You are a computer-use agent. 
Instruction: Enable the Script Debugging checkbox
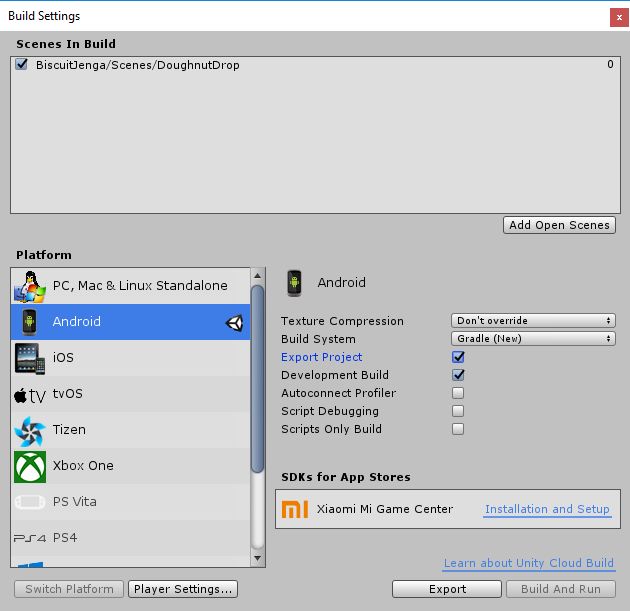pos(458,411)
